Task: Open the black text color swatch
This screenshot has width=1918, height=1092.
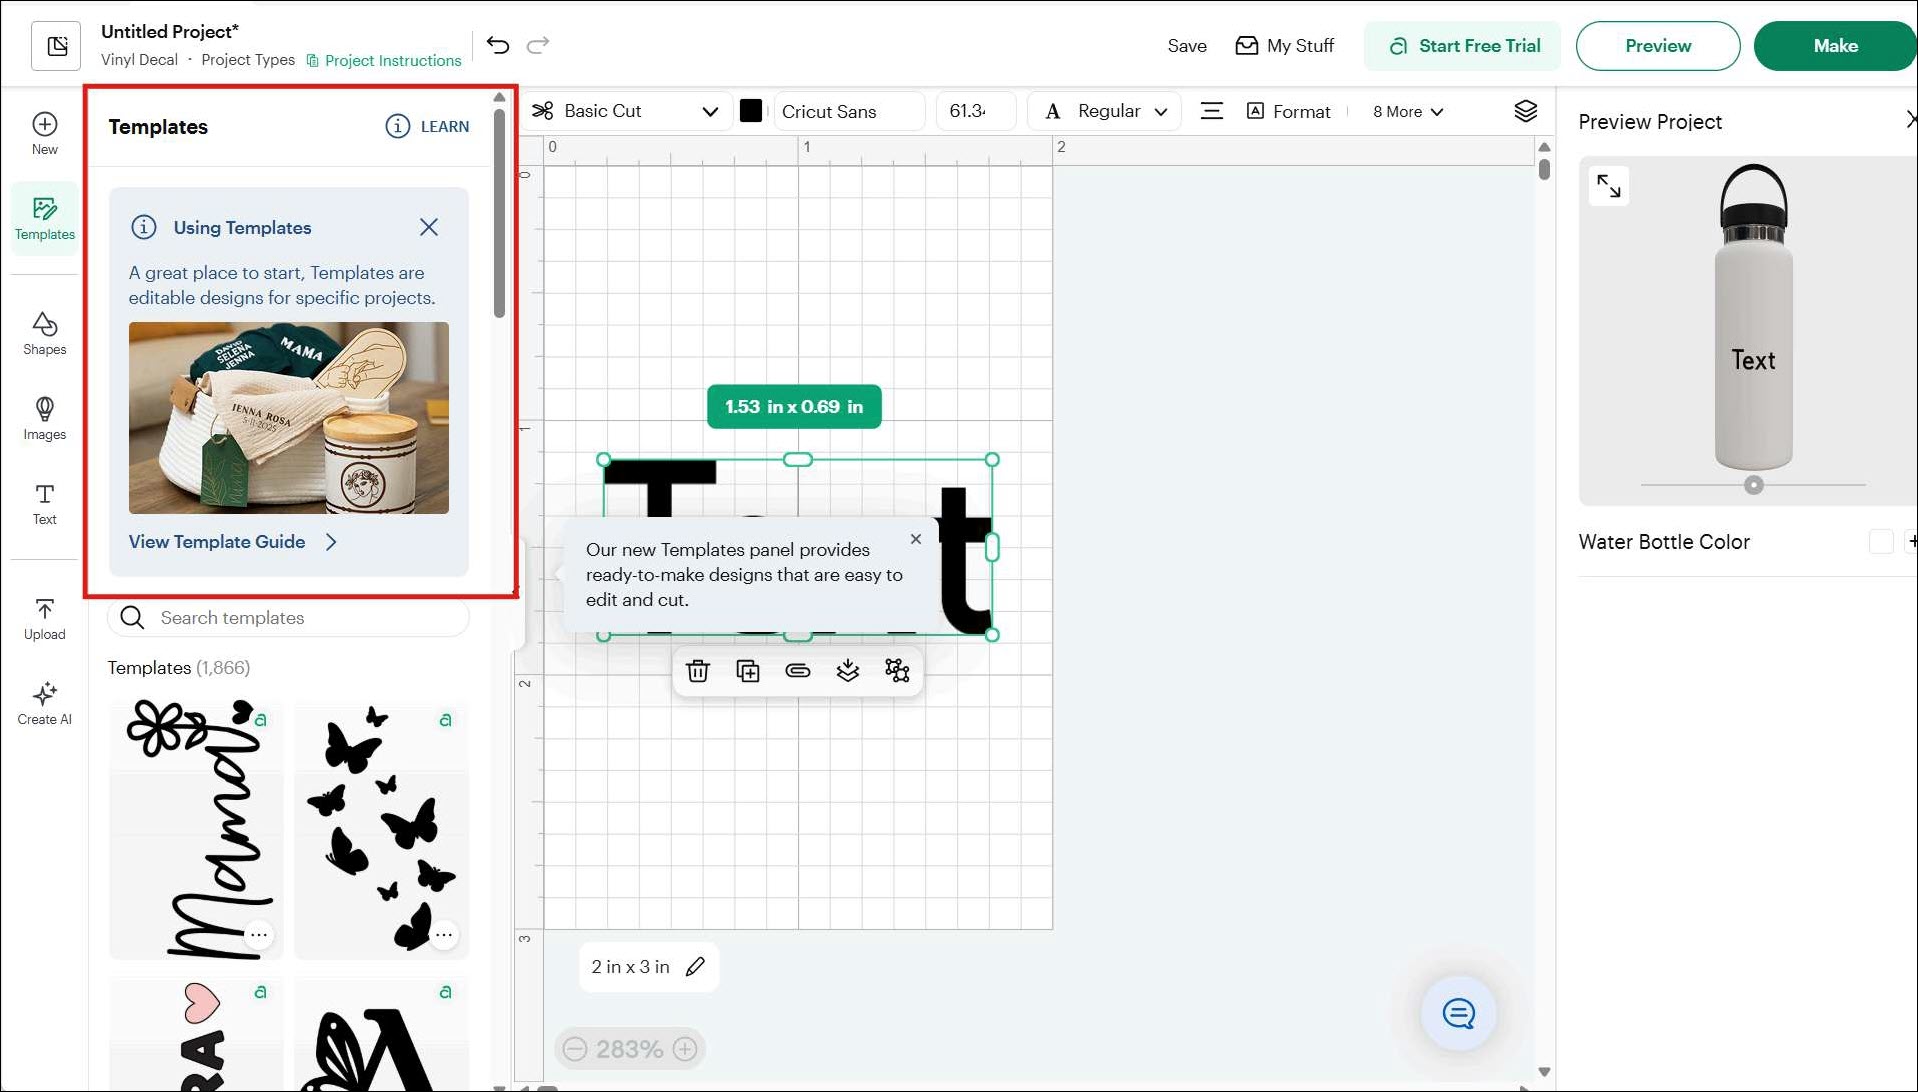Action: (x=751, y=111)
